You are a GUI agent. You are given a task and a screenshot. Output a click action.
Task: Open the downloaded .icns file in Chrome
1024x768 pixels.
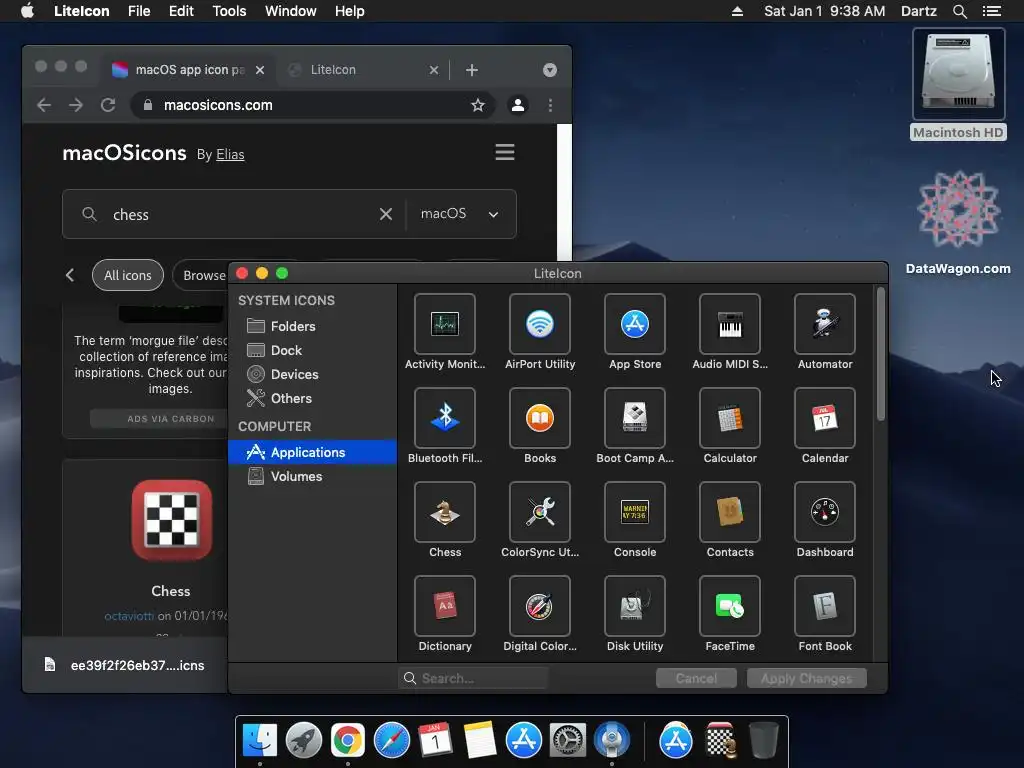click(x=124, y=665)
